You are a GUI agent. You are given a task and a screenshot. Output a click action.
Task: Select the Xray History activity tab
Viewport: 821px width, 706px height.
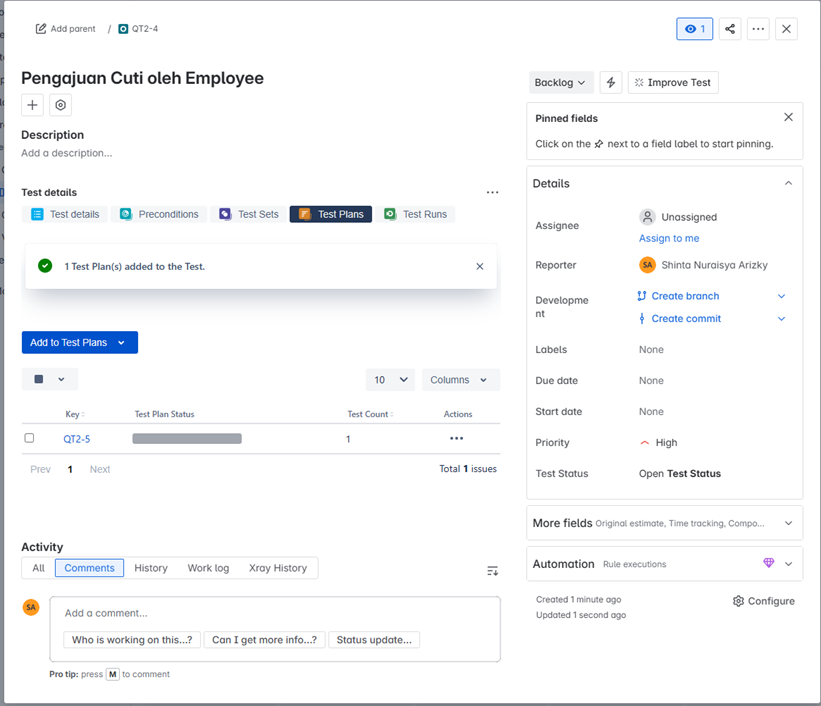point(277,568)
